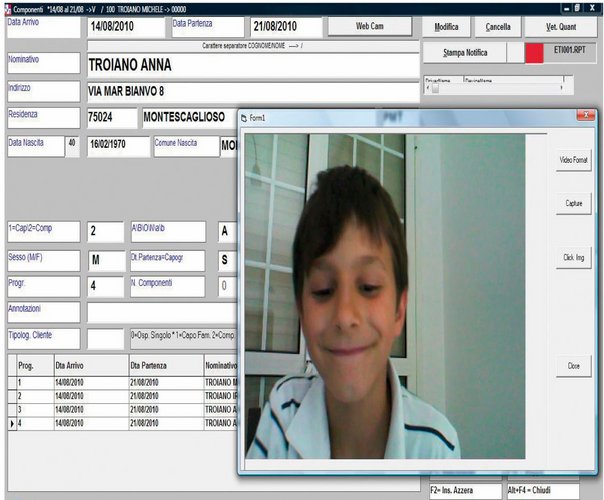This screenshot has width=604, height=500.
Task: Focus the Nominativo field with TROIANO ANNA
Action: [250, 65]
